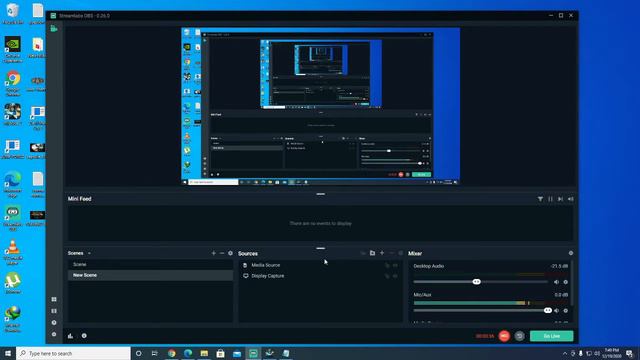Open Desktop Audio settings gear
Image resolution: width=640 pixels, height=360 pixels.
coord(566,282)
